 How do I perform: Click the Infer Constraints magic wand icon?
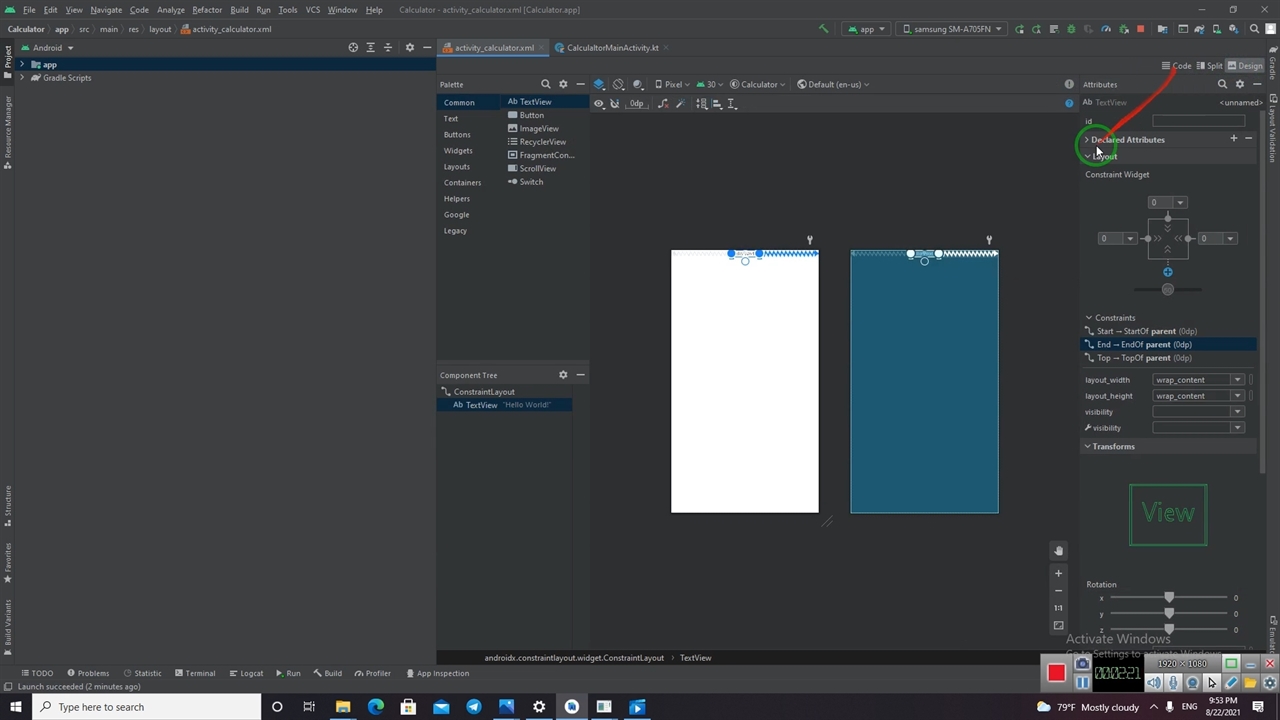[x=680, y=104]
